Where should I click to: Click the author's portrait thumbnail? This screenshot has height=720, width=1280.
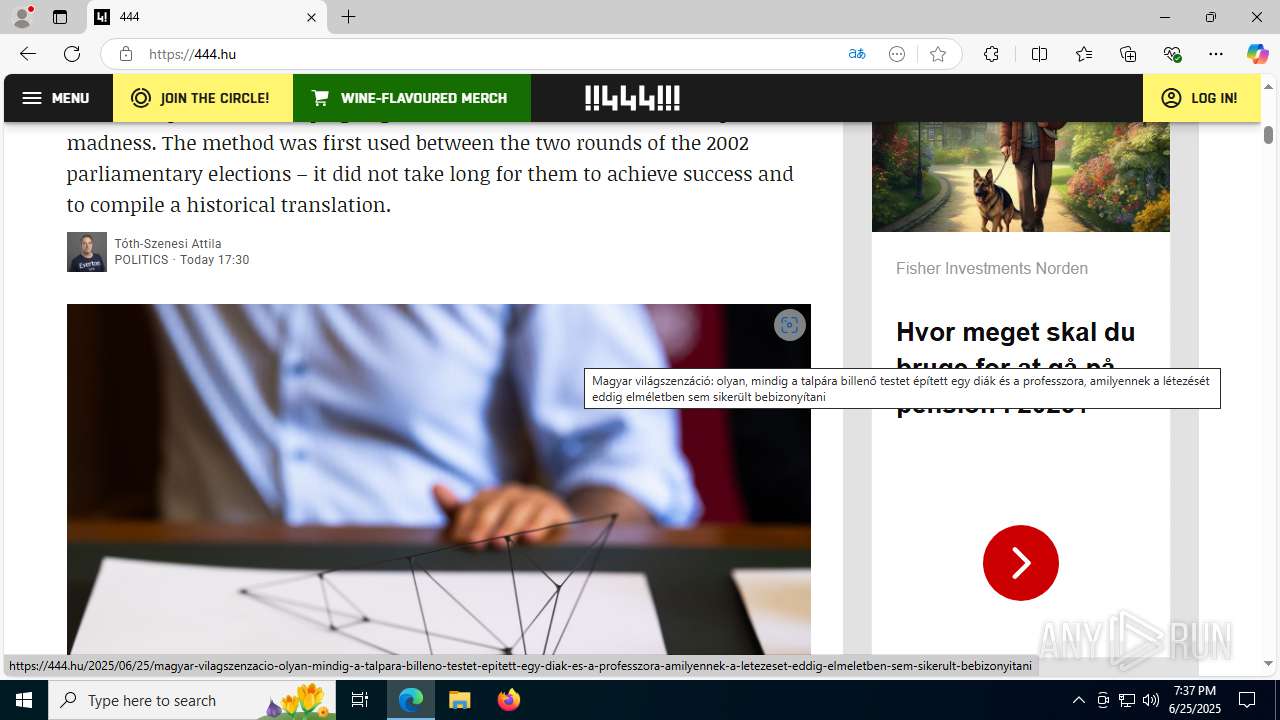87,252
